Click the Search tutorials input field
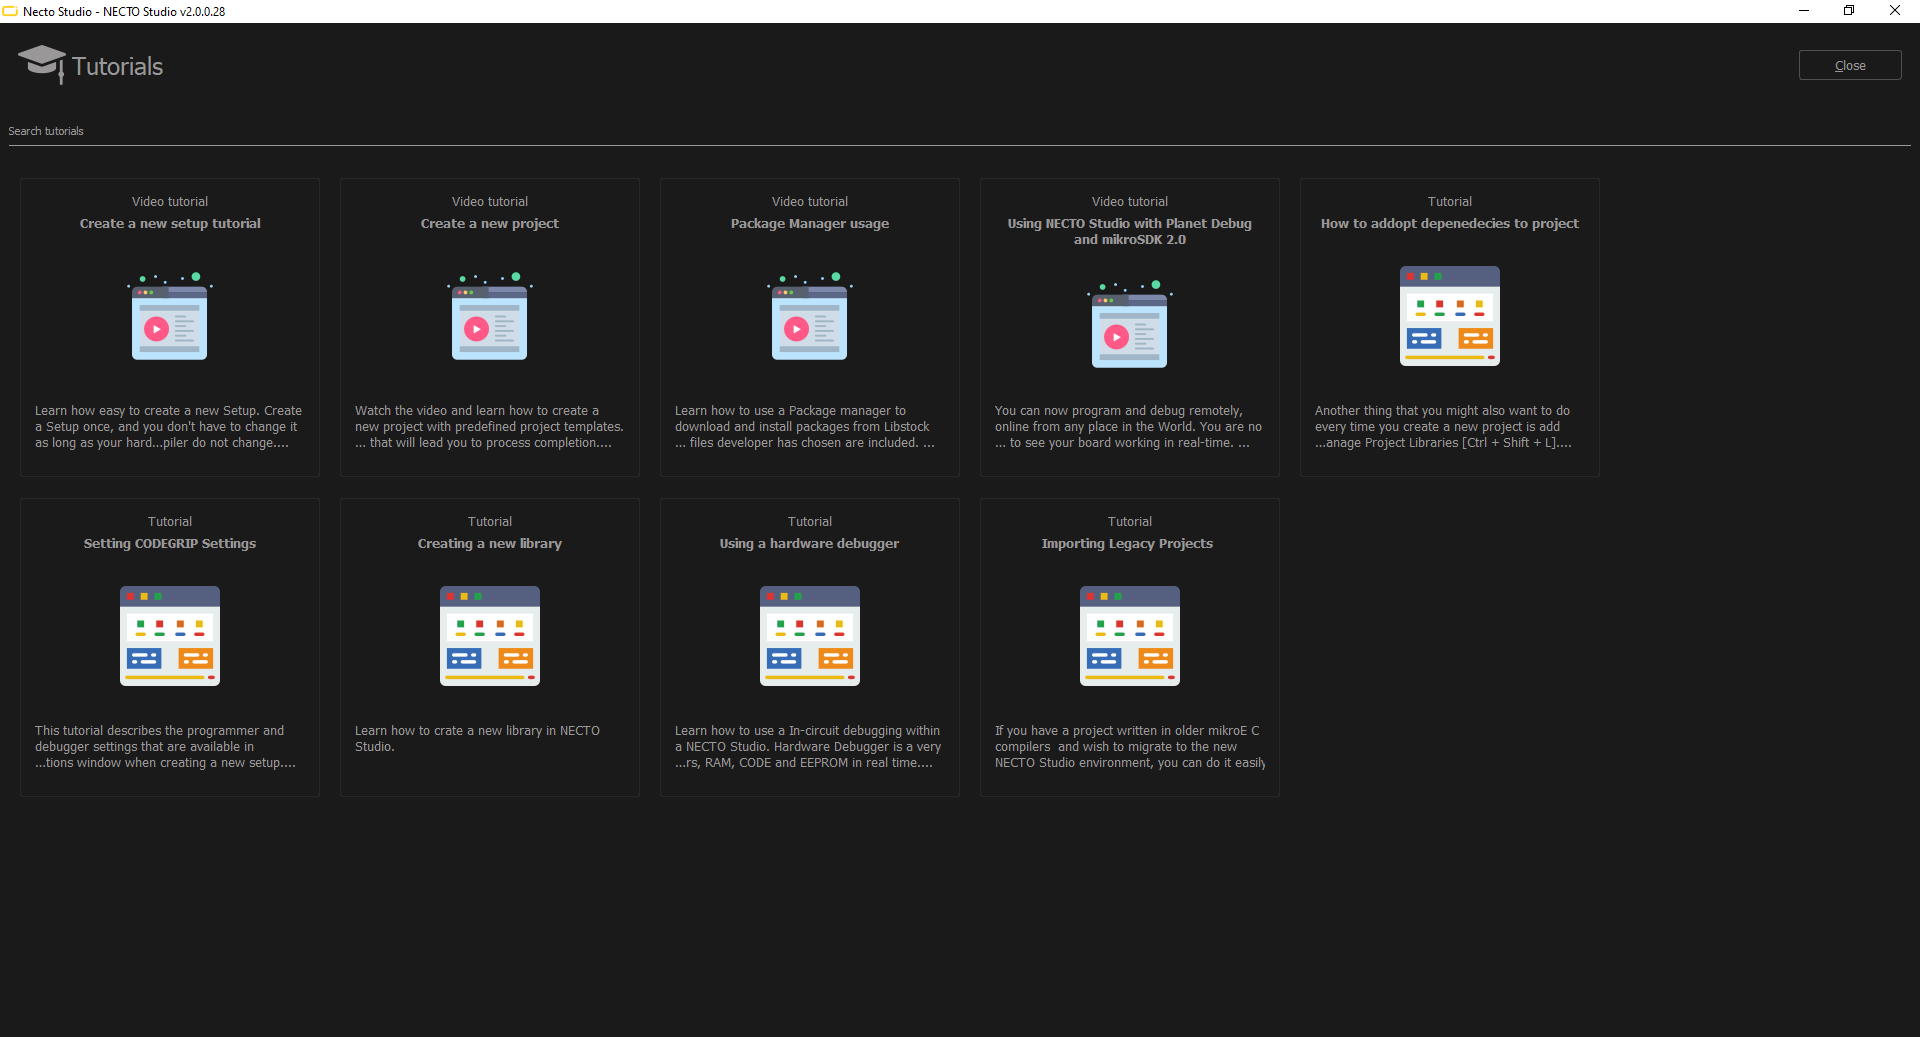 tap(959, 131)
